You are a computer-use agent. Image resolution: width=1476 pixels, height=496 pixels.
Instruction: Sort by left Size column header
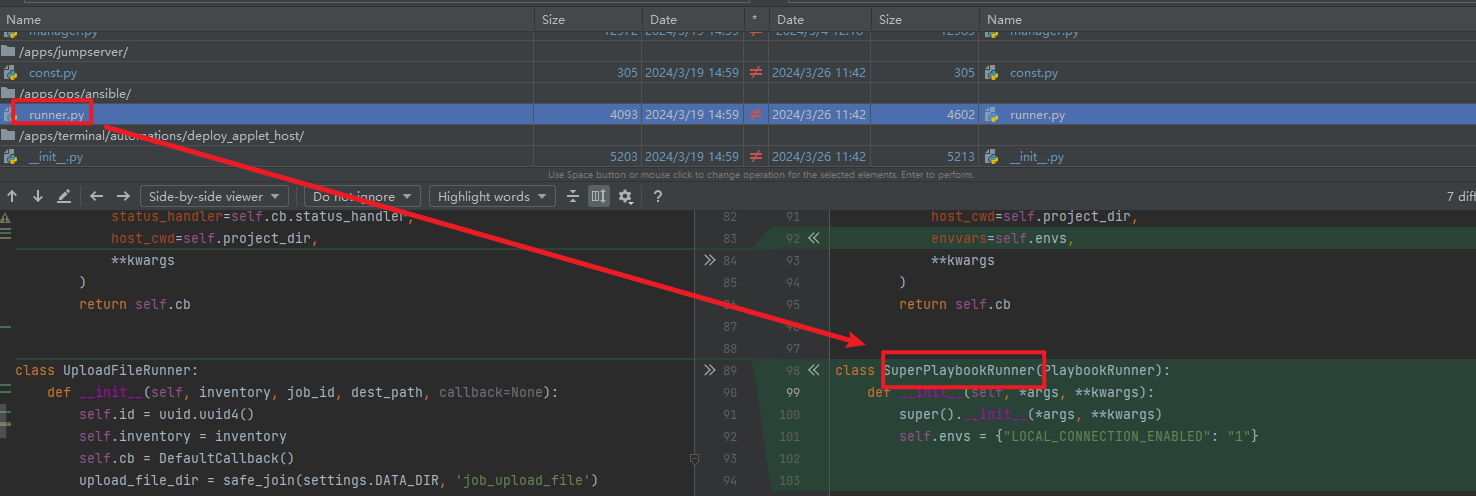[x=553, y=19]
